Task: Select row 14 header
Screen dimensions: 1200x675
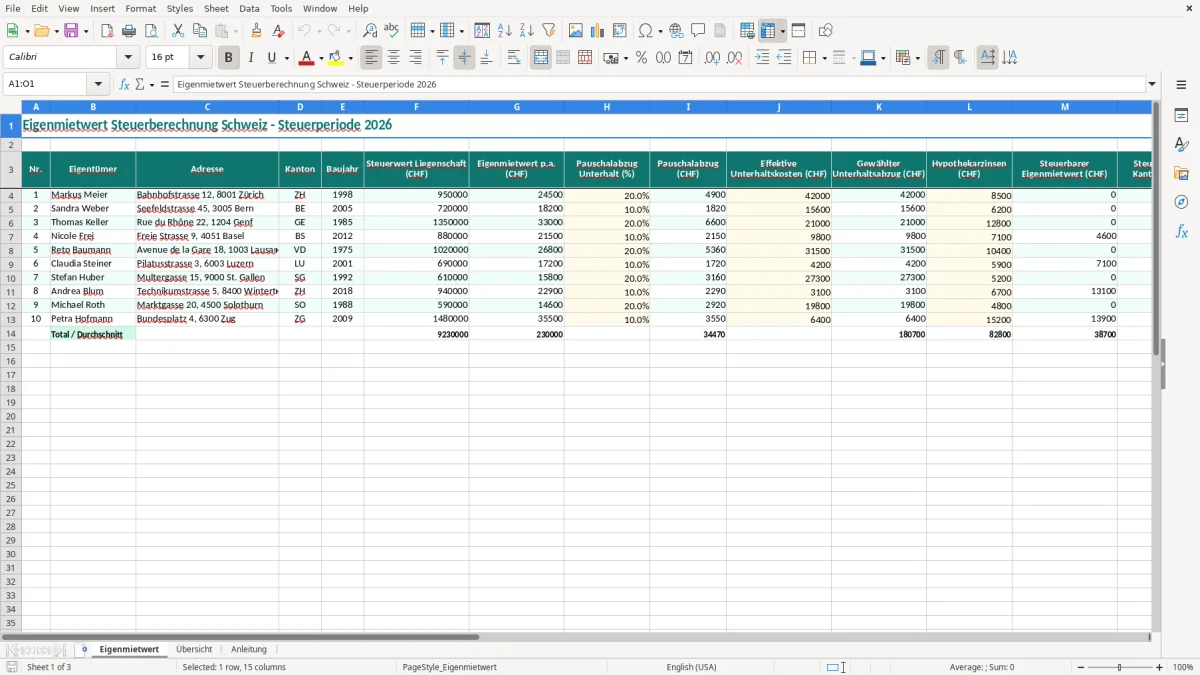Action: click(11, 334)
